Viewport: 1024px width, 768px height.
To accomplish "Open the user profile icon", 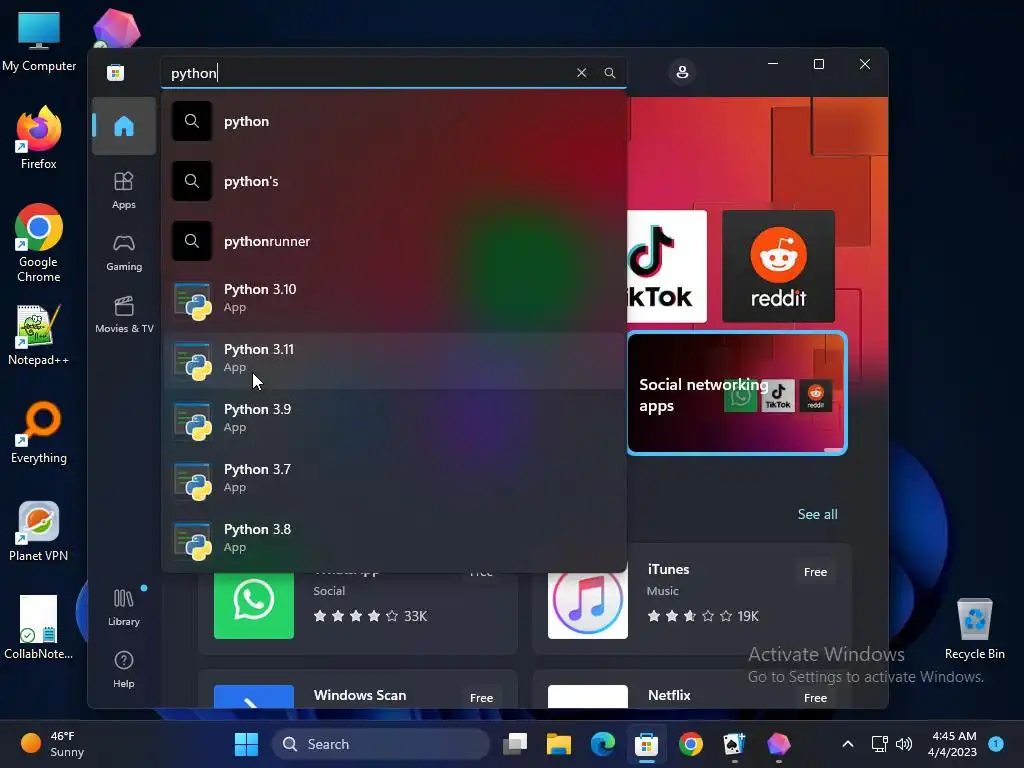I will 682,72.
